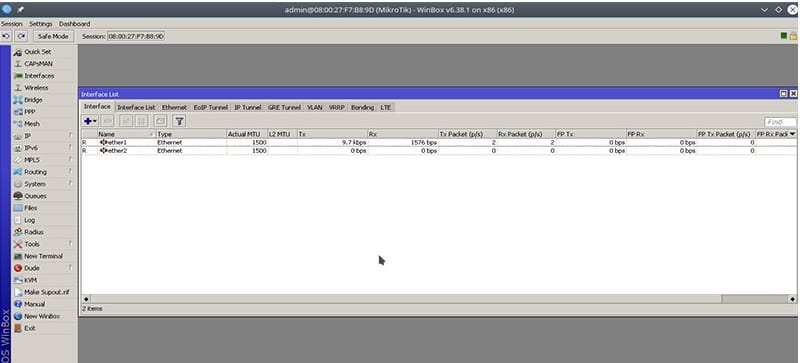This screenshot has height=363, width=800.
Task: Click the Remove (minus) button in Interface List toolbar
Action: (x=108, y=121)
